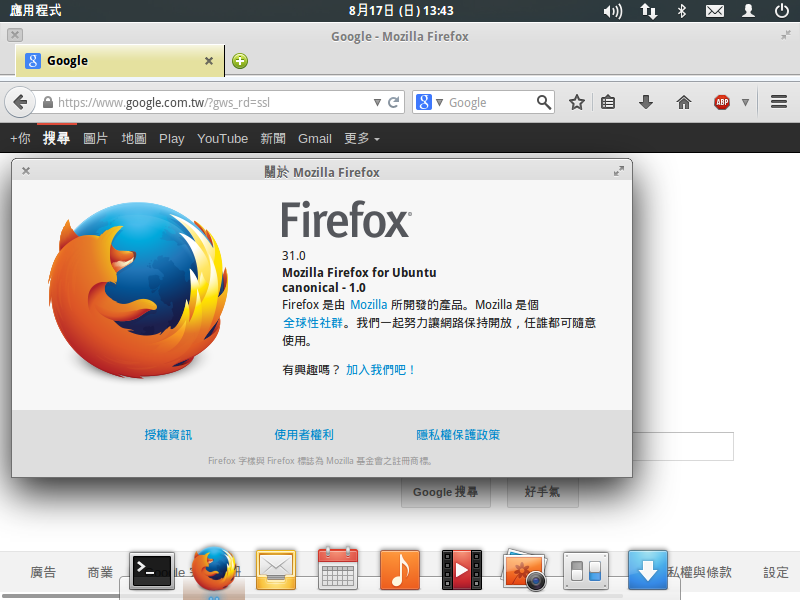
Task: Bookmark this page with the star icon
Action: pyautogui.click(x=577, y=103)
